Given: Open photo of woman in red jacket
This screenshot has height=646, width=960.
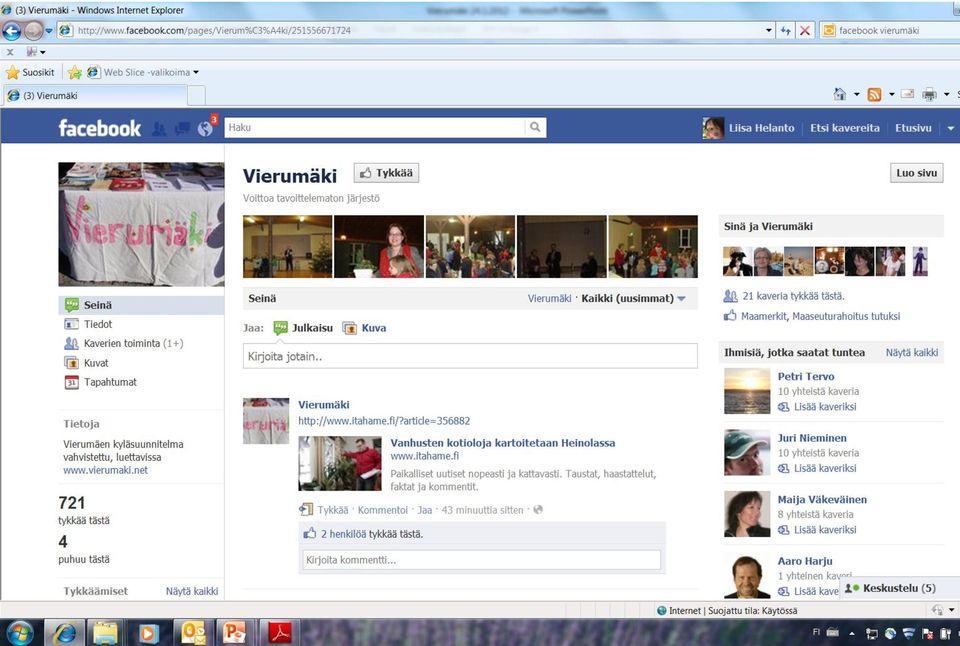Looking at the screenshot, I should click(x=379, y=246).
